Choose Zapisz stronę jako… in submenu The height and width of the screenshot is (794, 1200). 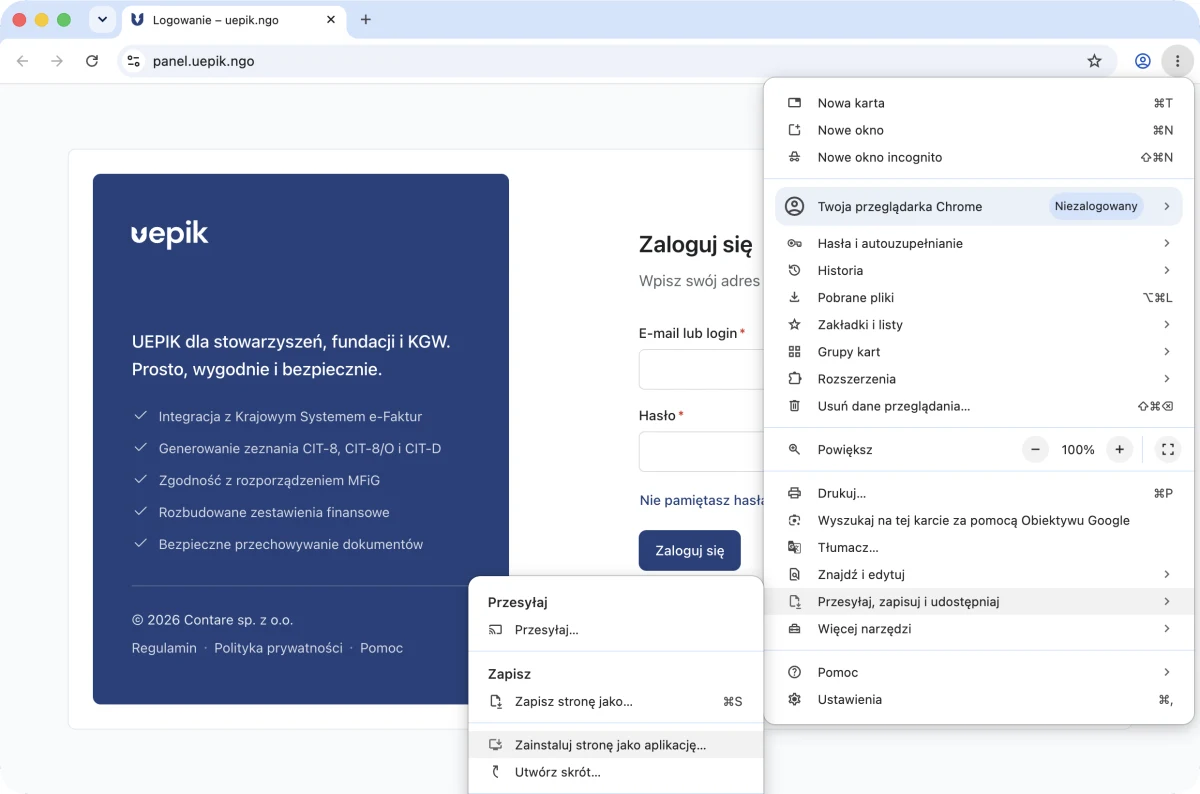tap(616, 702)
